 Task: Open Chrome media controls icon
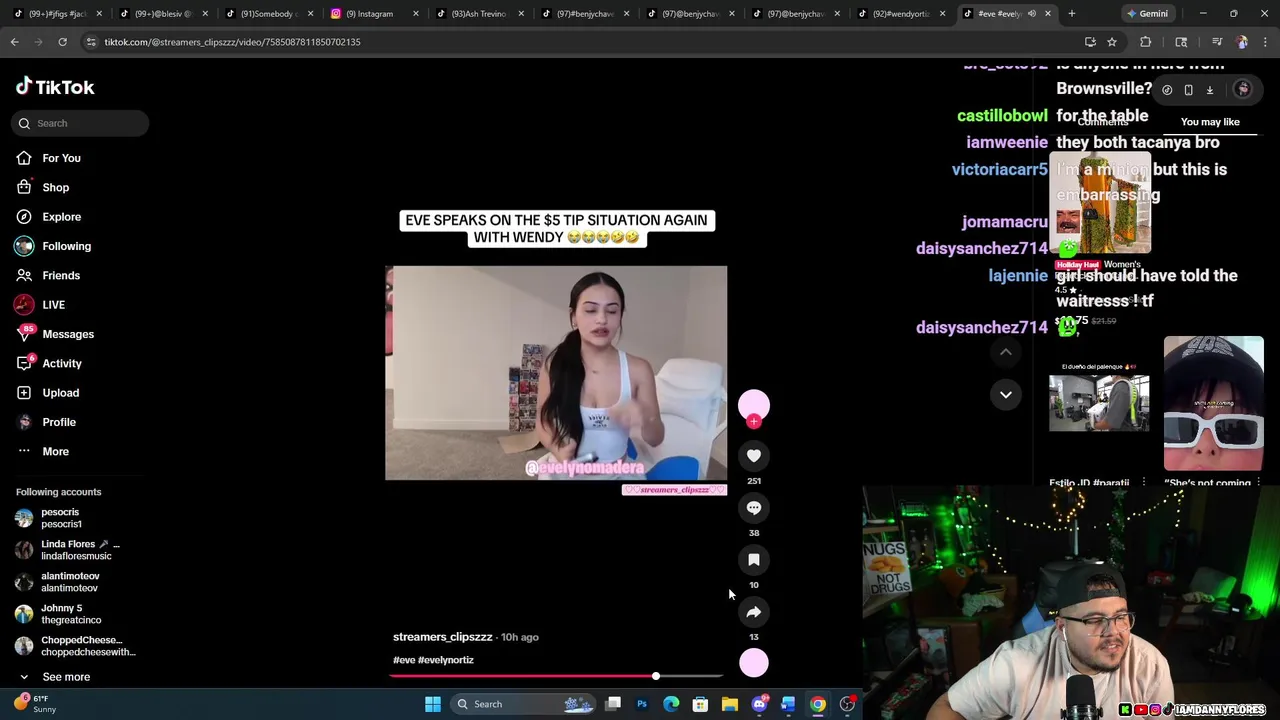[x=1217, y=42]
